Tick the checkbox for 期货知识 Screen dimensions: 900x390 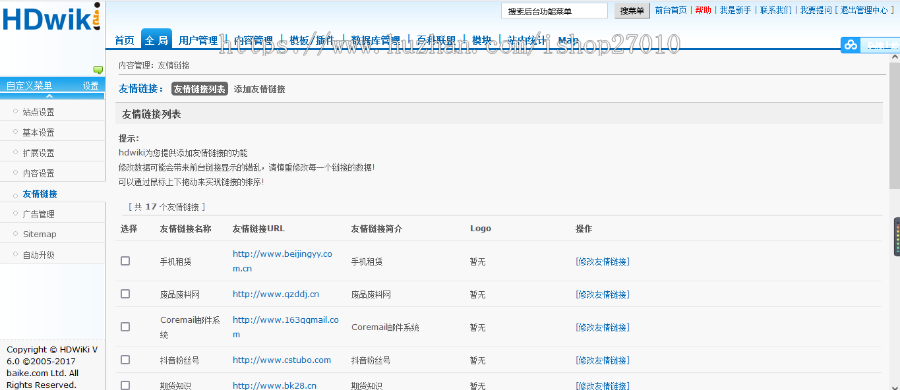(125, 385)
